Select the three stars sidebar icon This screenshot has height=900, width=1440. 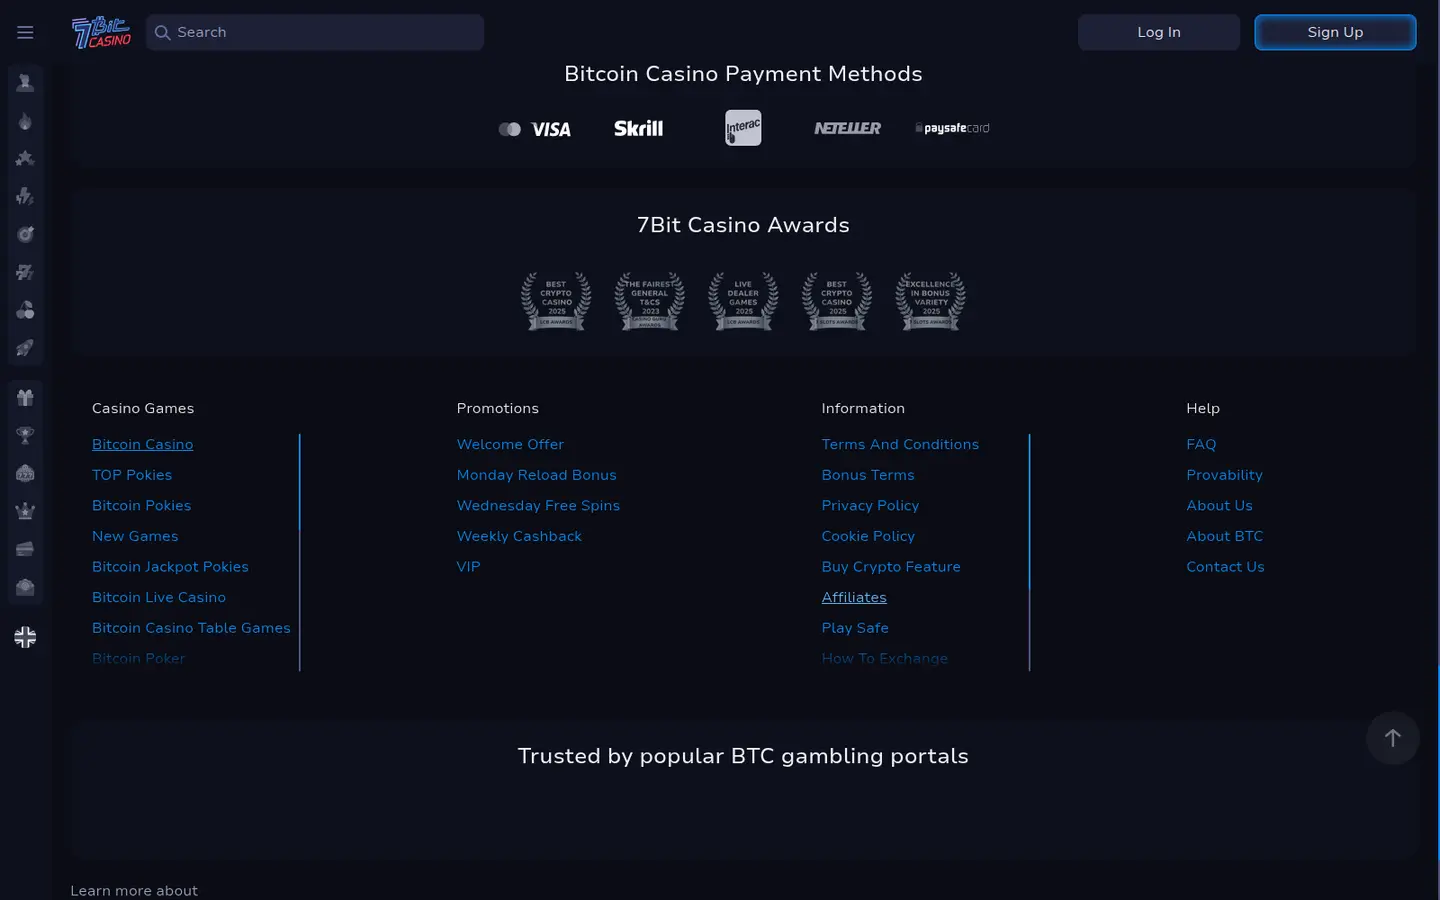tap(25, 158)
